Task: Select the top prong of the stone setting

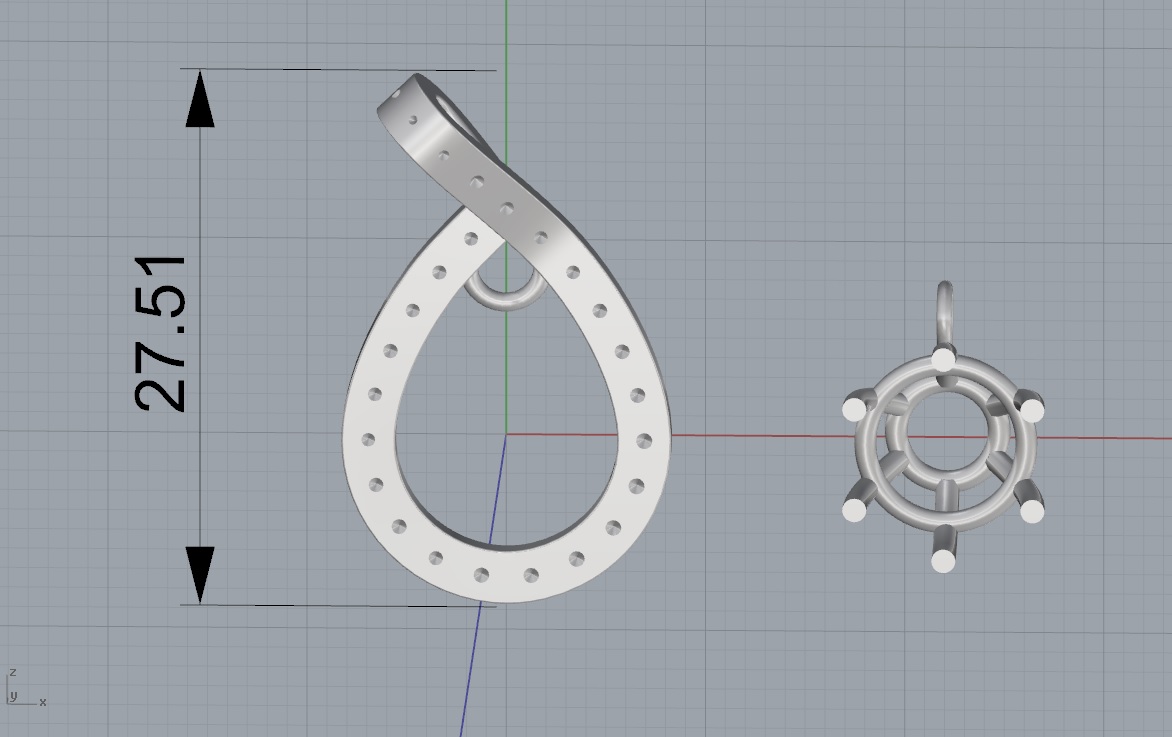Action: [x=942, y=359]
